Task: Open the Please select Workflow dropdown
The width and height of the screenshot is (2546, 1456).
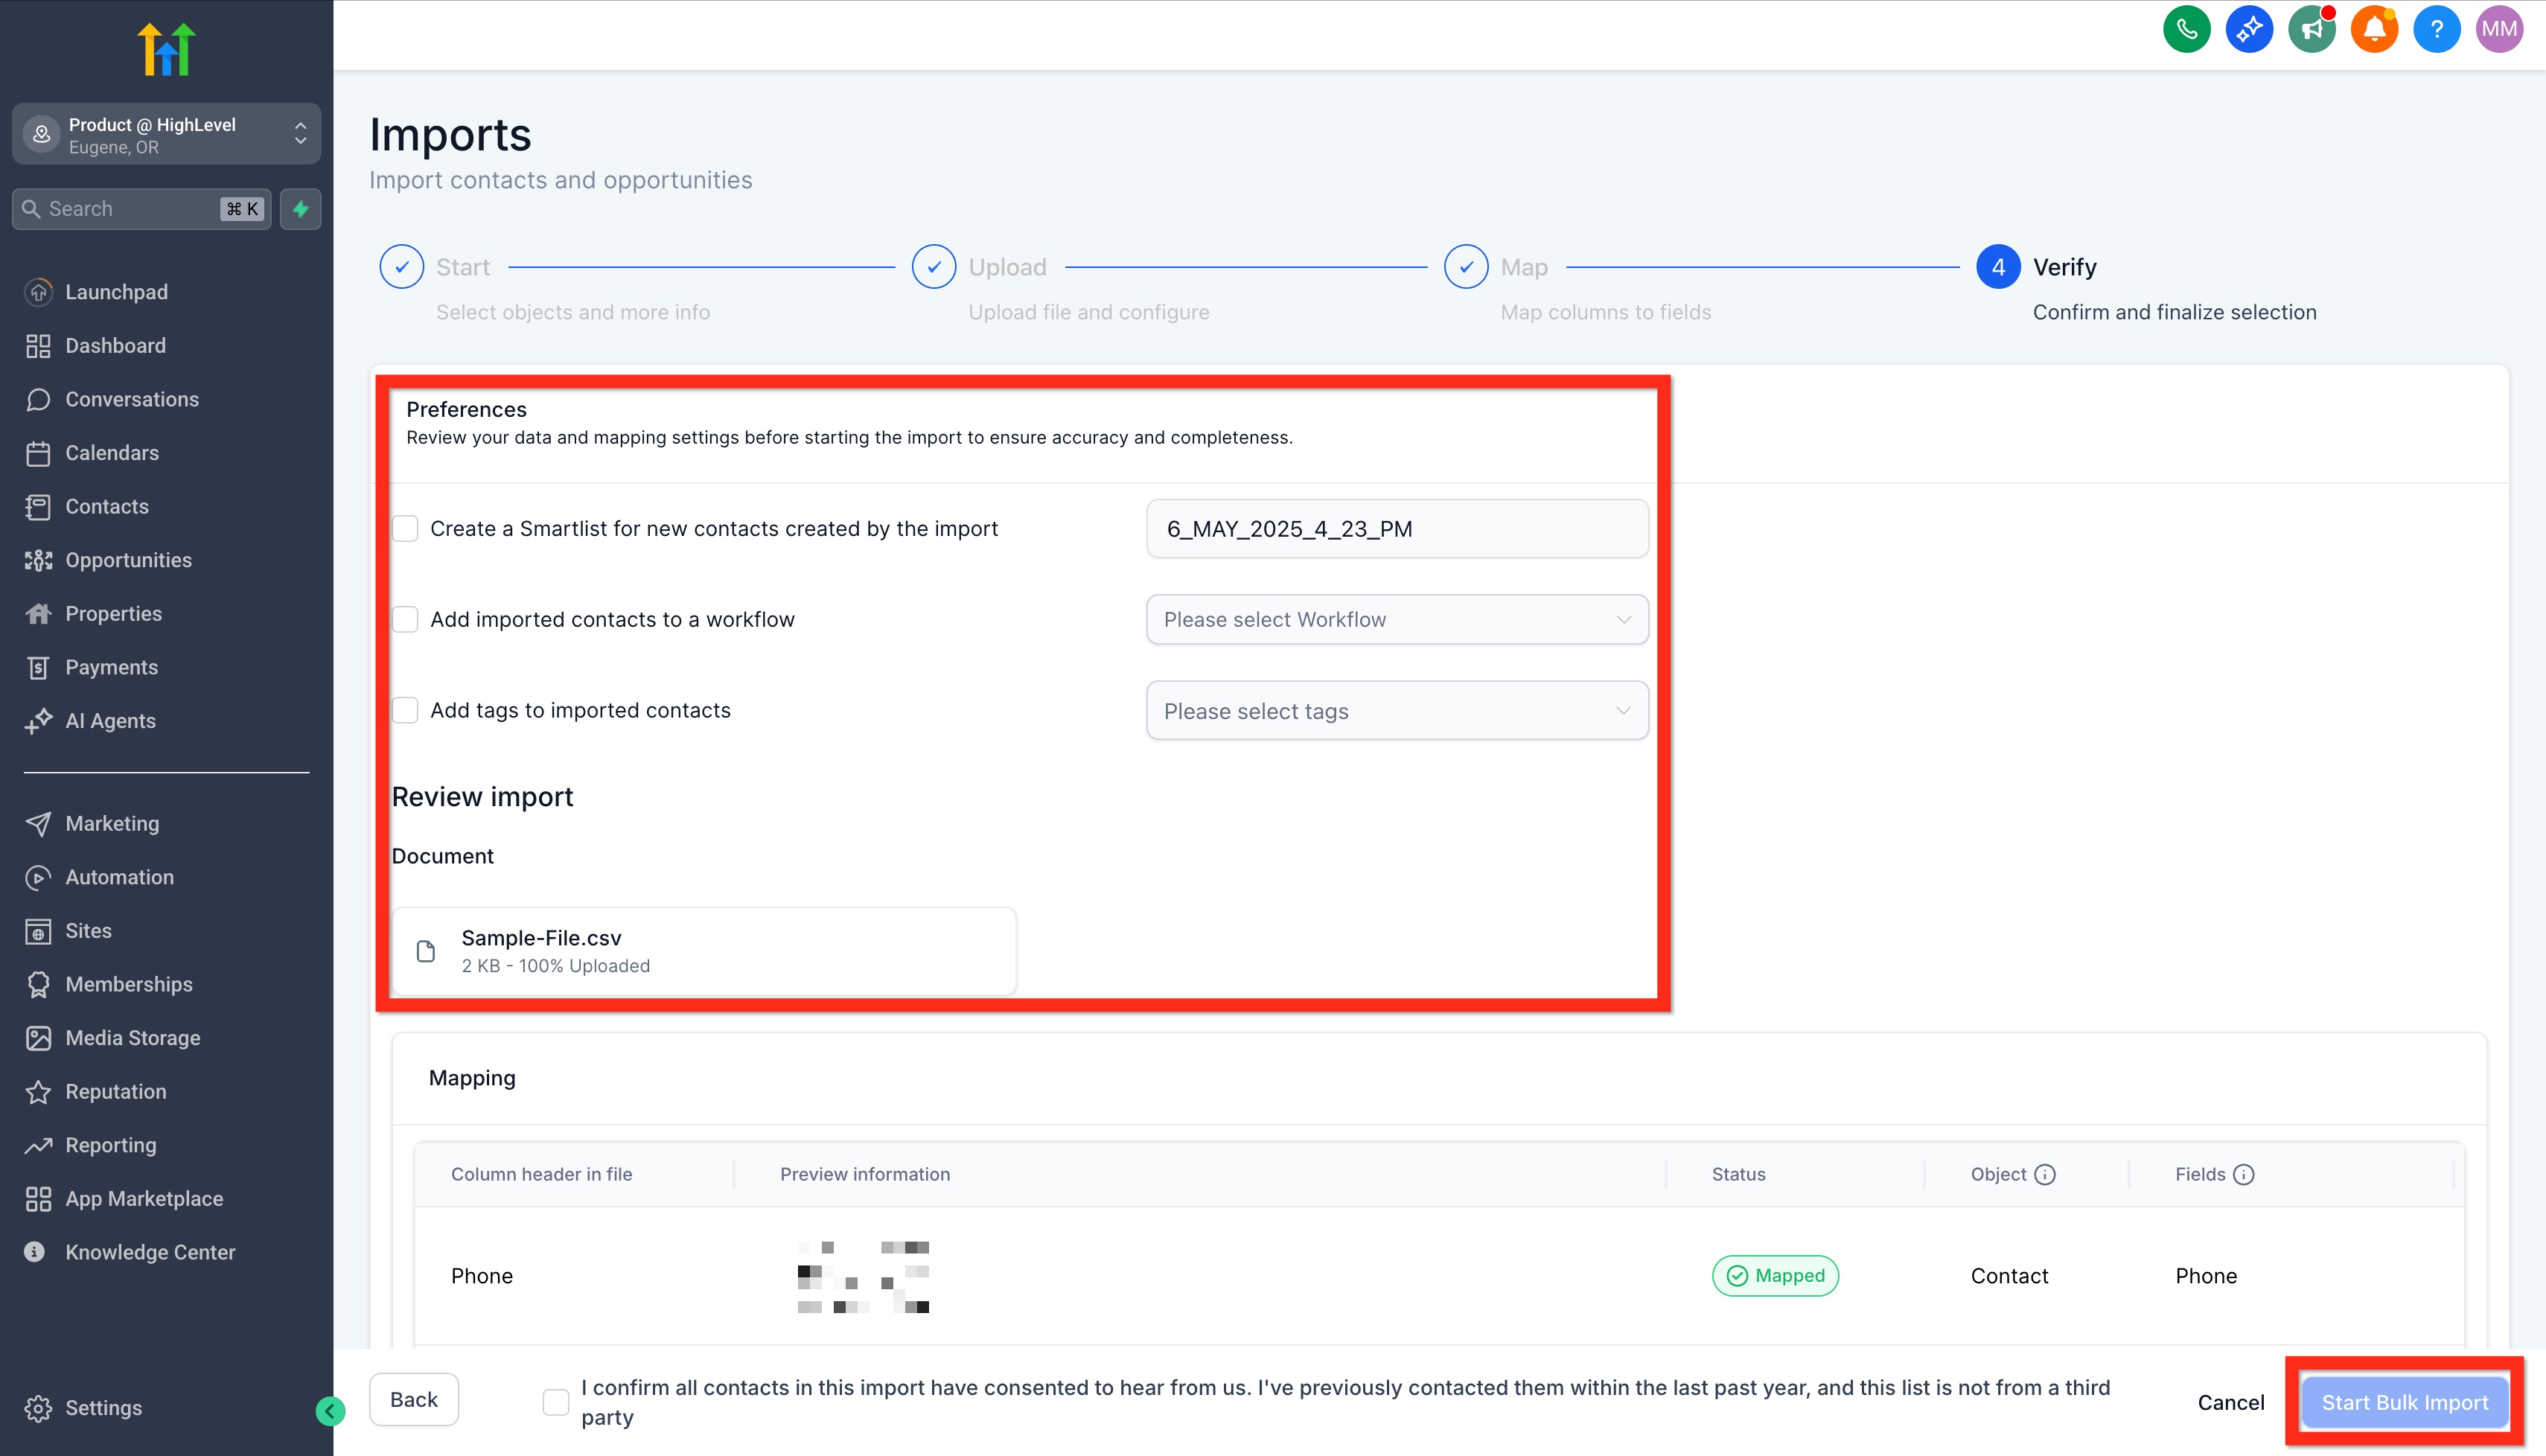Action: coord(1396,619)
